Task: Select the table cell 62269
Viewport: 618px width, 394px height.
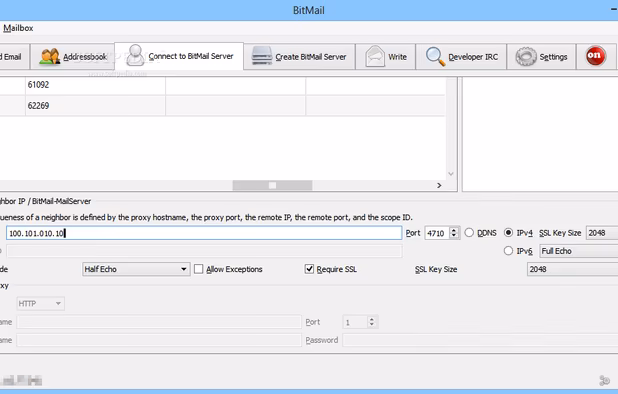Action: tap(95, 106)
